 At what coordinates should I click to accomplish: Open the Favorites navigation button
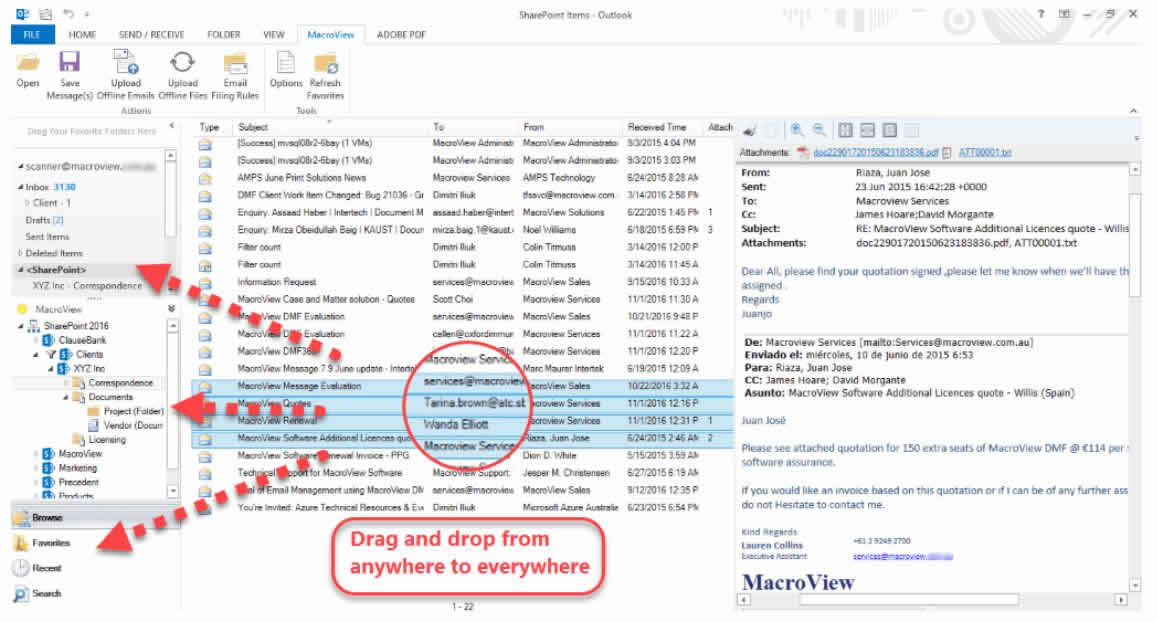click(50, 543)
